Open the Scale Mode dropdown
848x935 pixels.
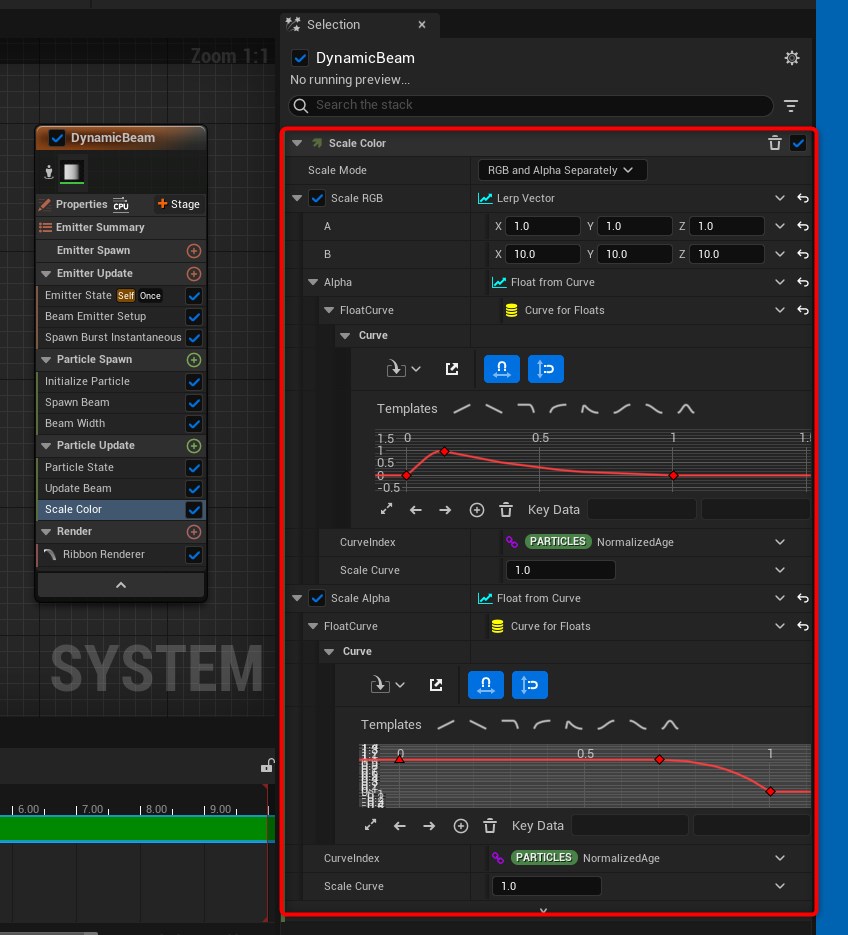(562, 170)
